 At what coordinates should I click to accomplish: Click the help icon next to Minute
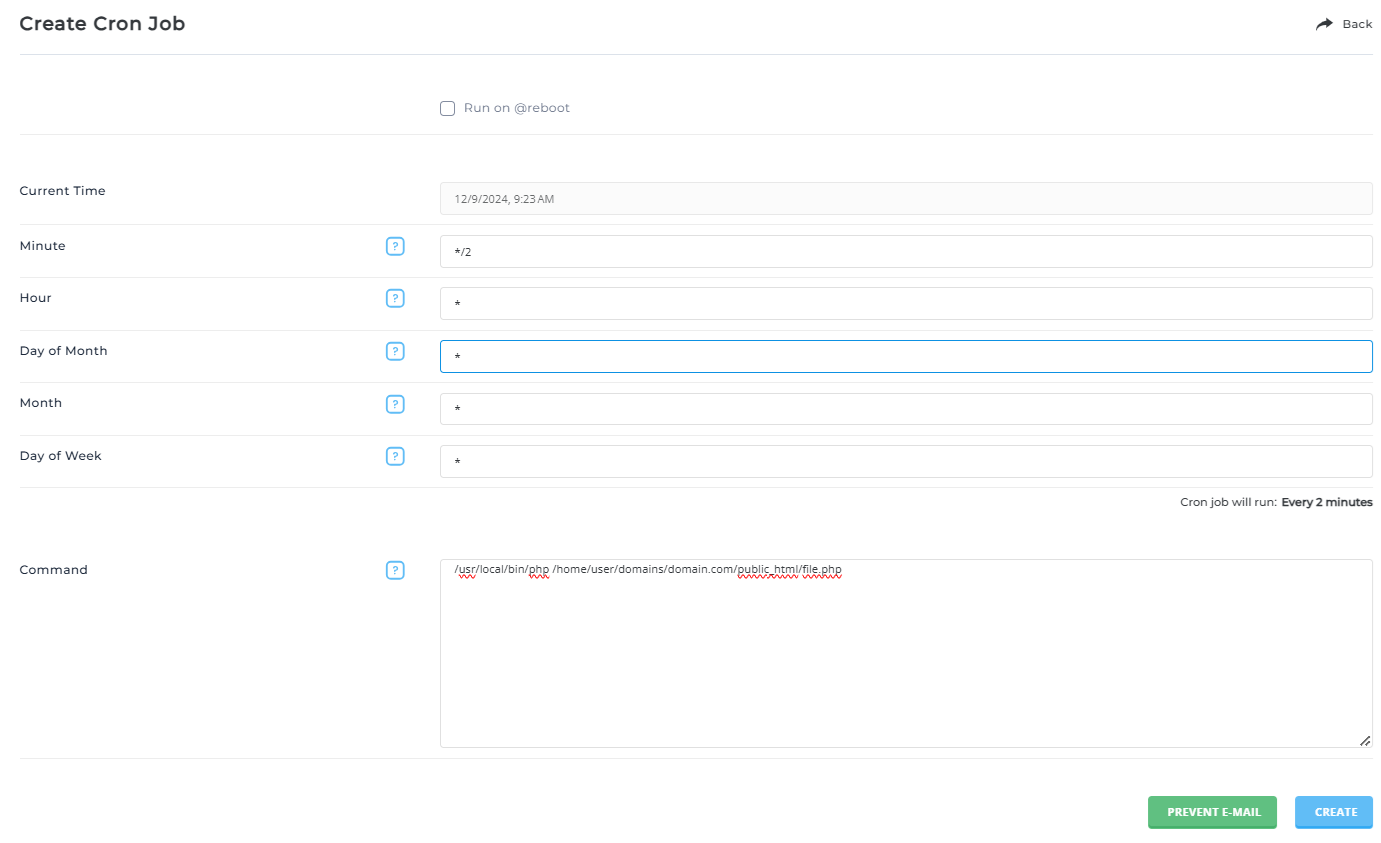(395, 246)
